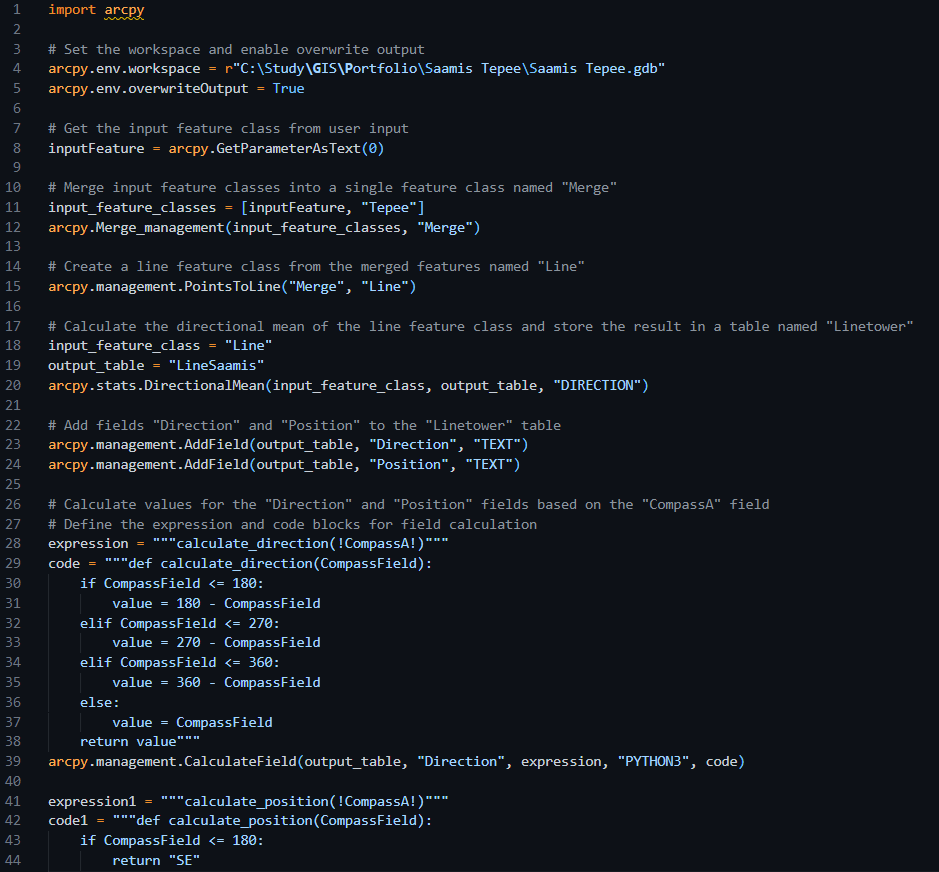Click DirectionalMean on line 20

(x=204, y=385)
